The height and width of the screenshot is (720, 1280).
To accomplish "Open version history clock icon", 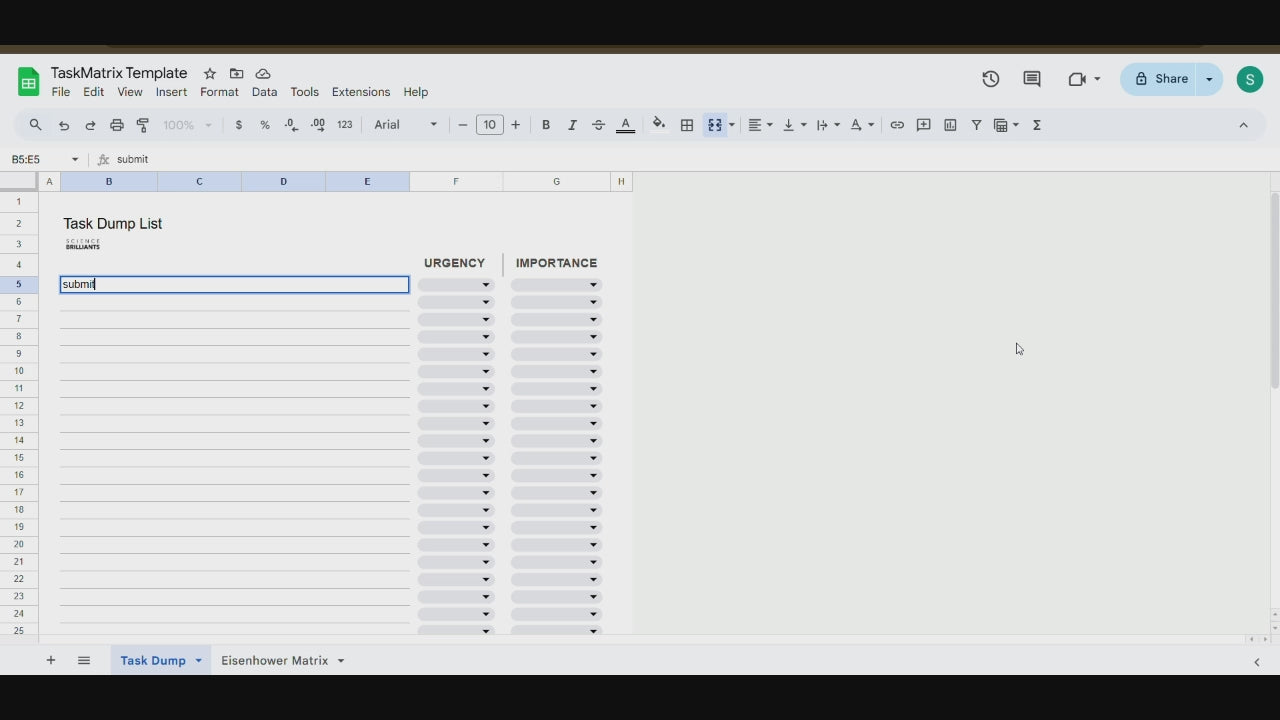I will pyautogui.click(x=990, y=79).
